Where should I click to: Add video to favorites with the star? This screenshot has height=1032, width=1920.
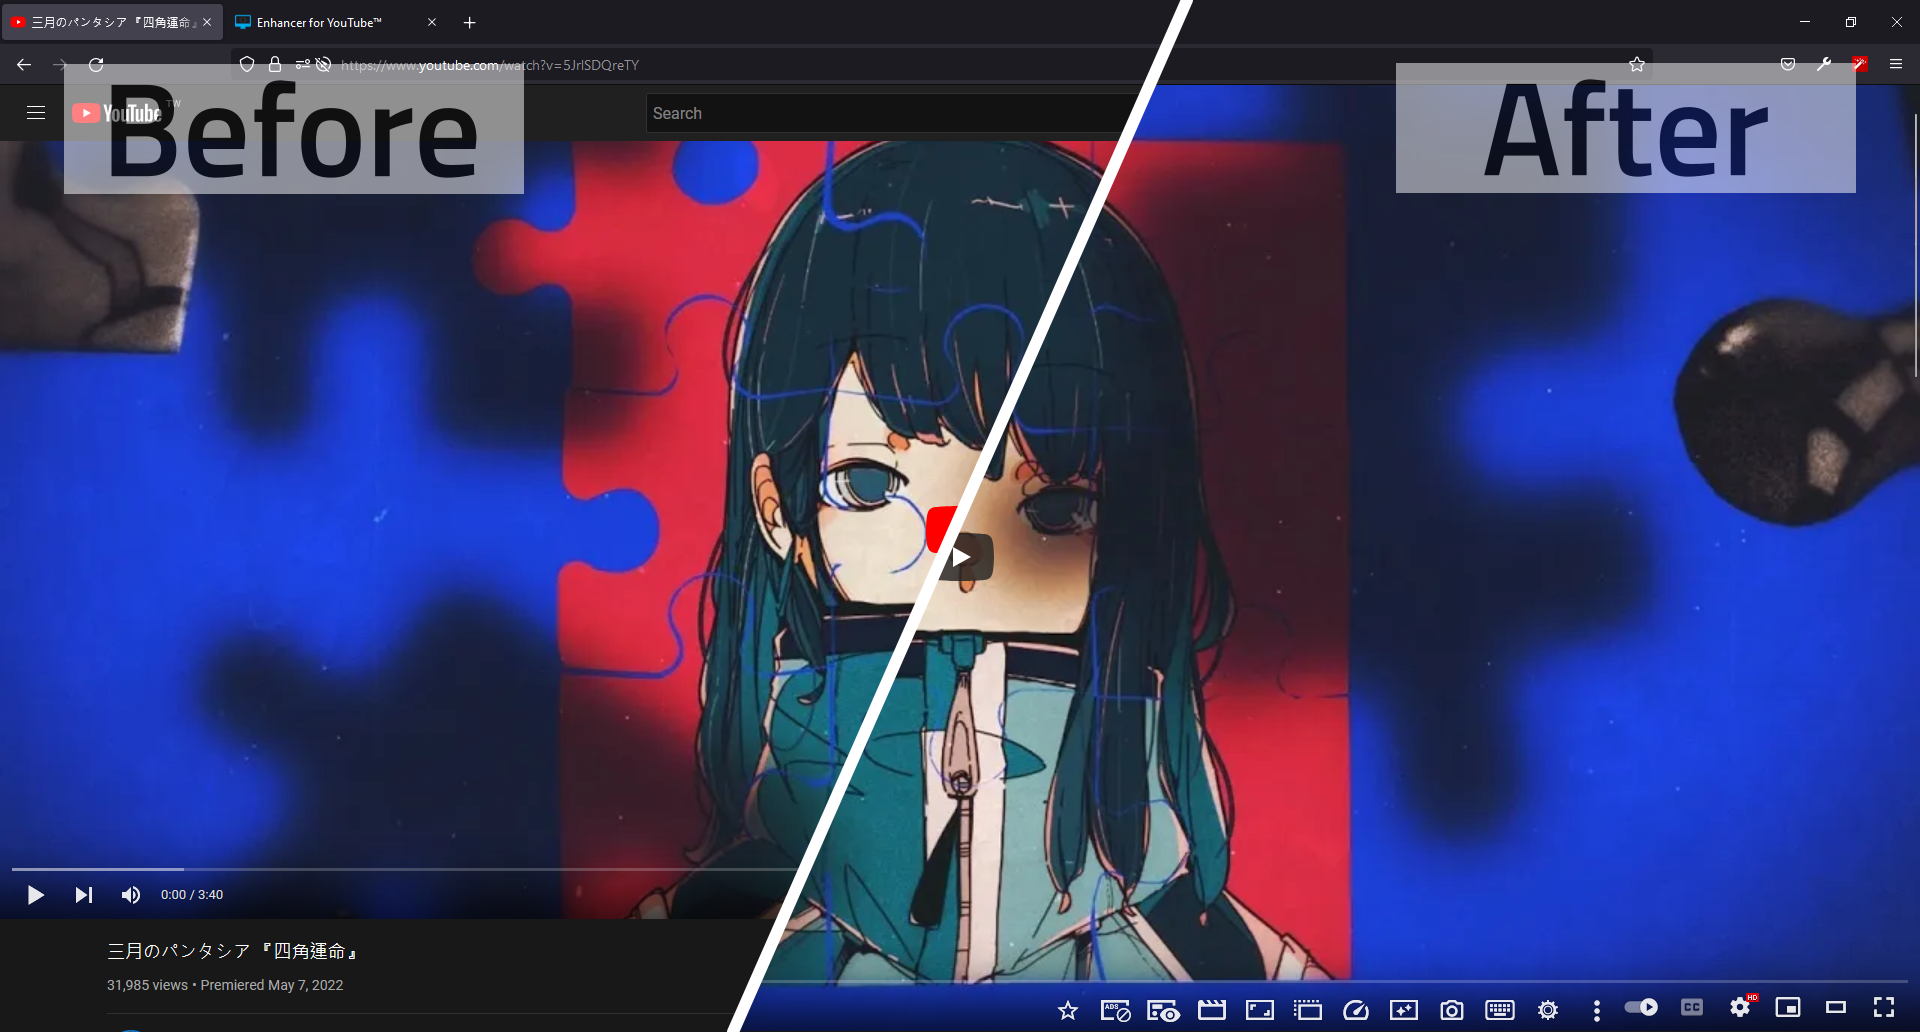(x=1068, y=1011)
